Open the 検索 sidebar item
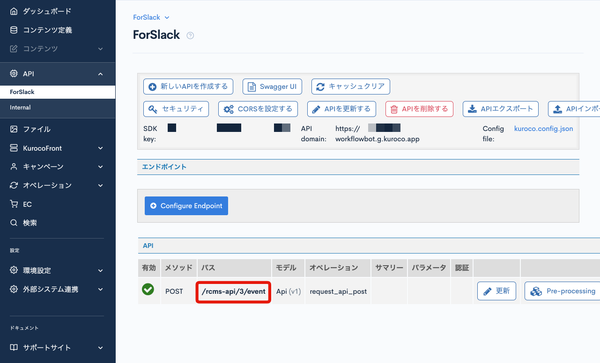This screenshot has width=600, height=363. tap(30, 223)
